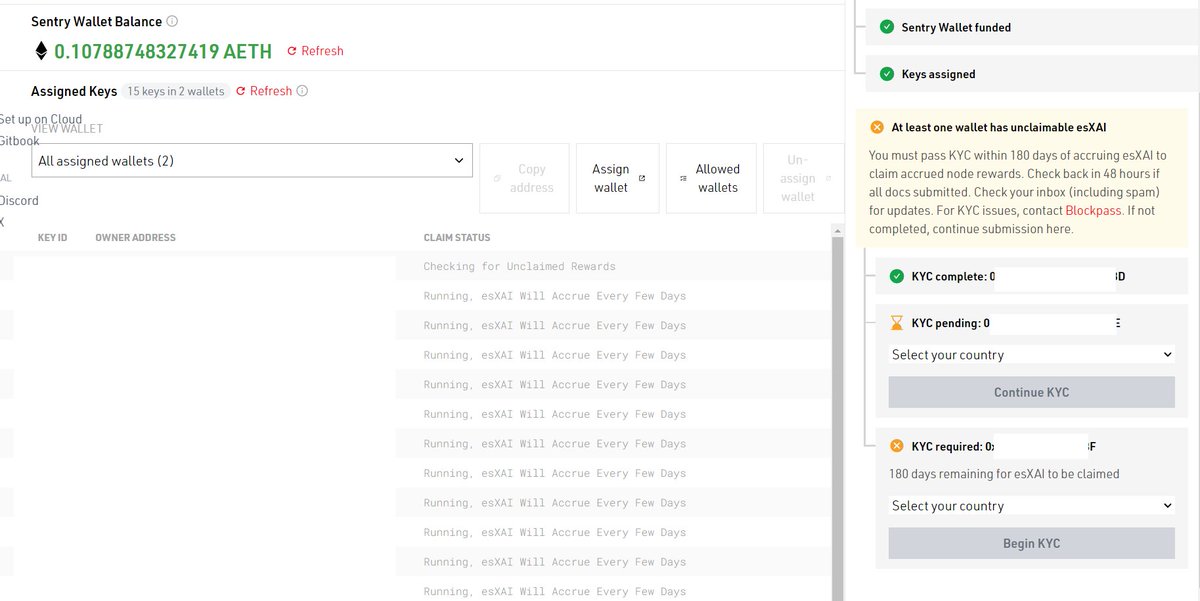Click the Sentry Wallet funded step

pyautogui.click(x=1033, y=27)
